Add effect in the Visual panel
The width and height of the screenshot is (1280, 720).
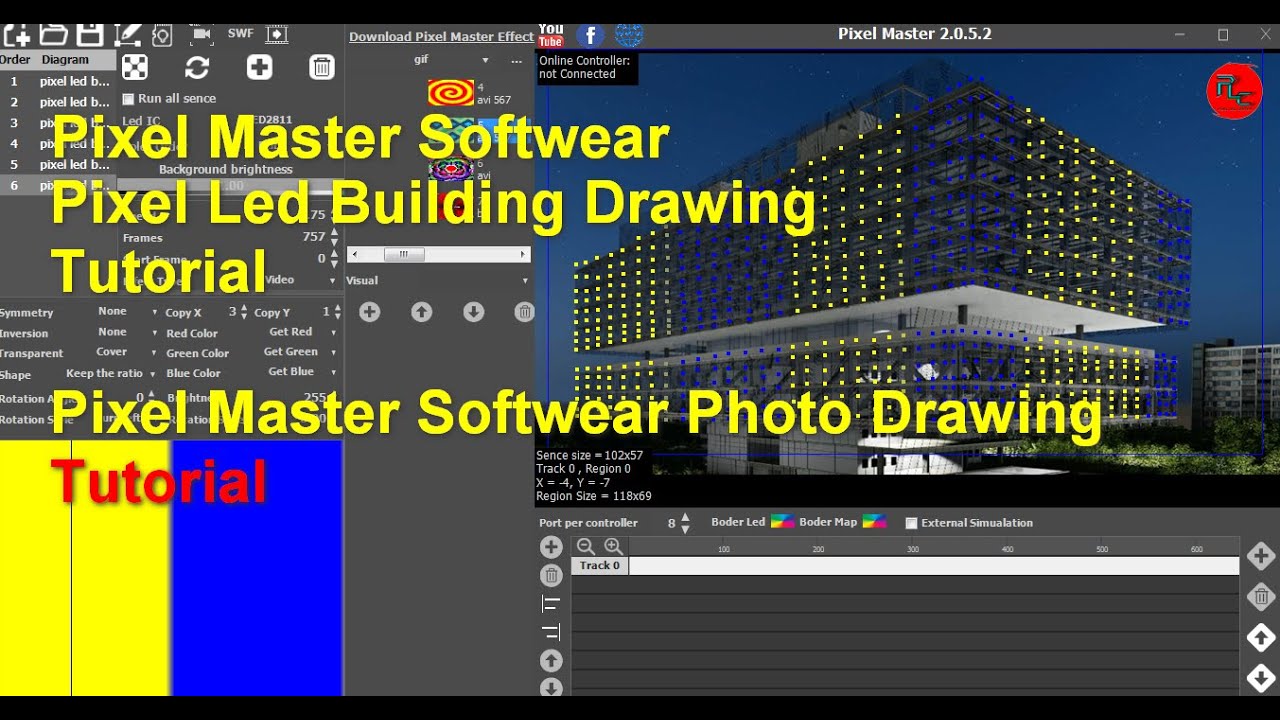point(370,312)
